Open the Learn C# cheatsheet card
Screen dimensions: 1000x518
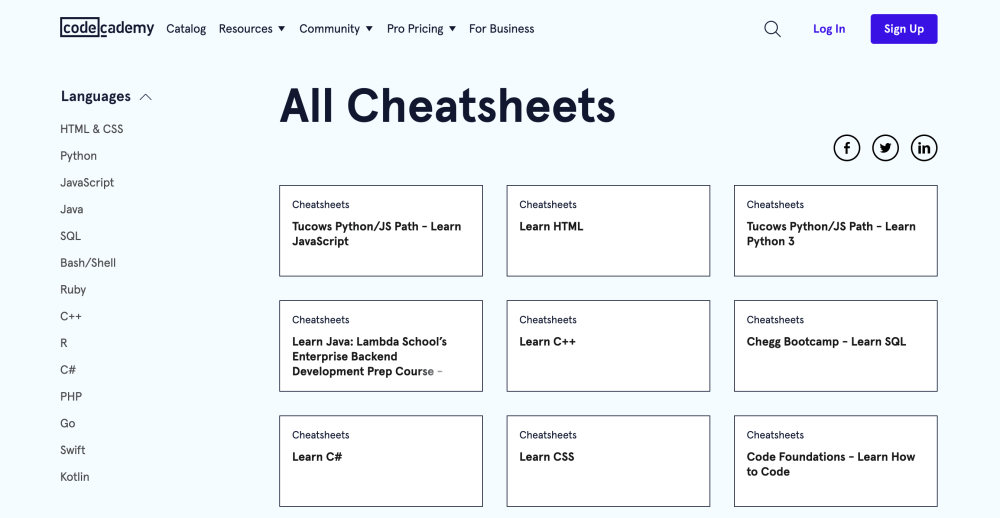click(381, 461)
